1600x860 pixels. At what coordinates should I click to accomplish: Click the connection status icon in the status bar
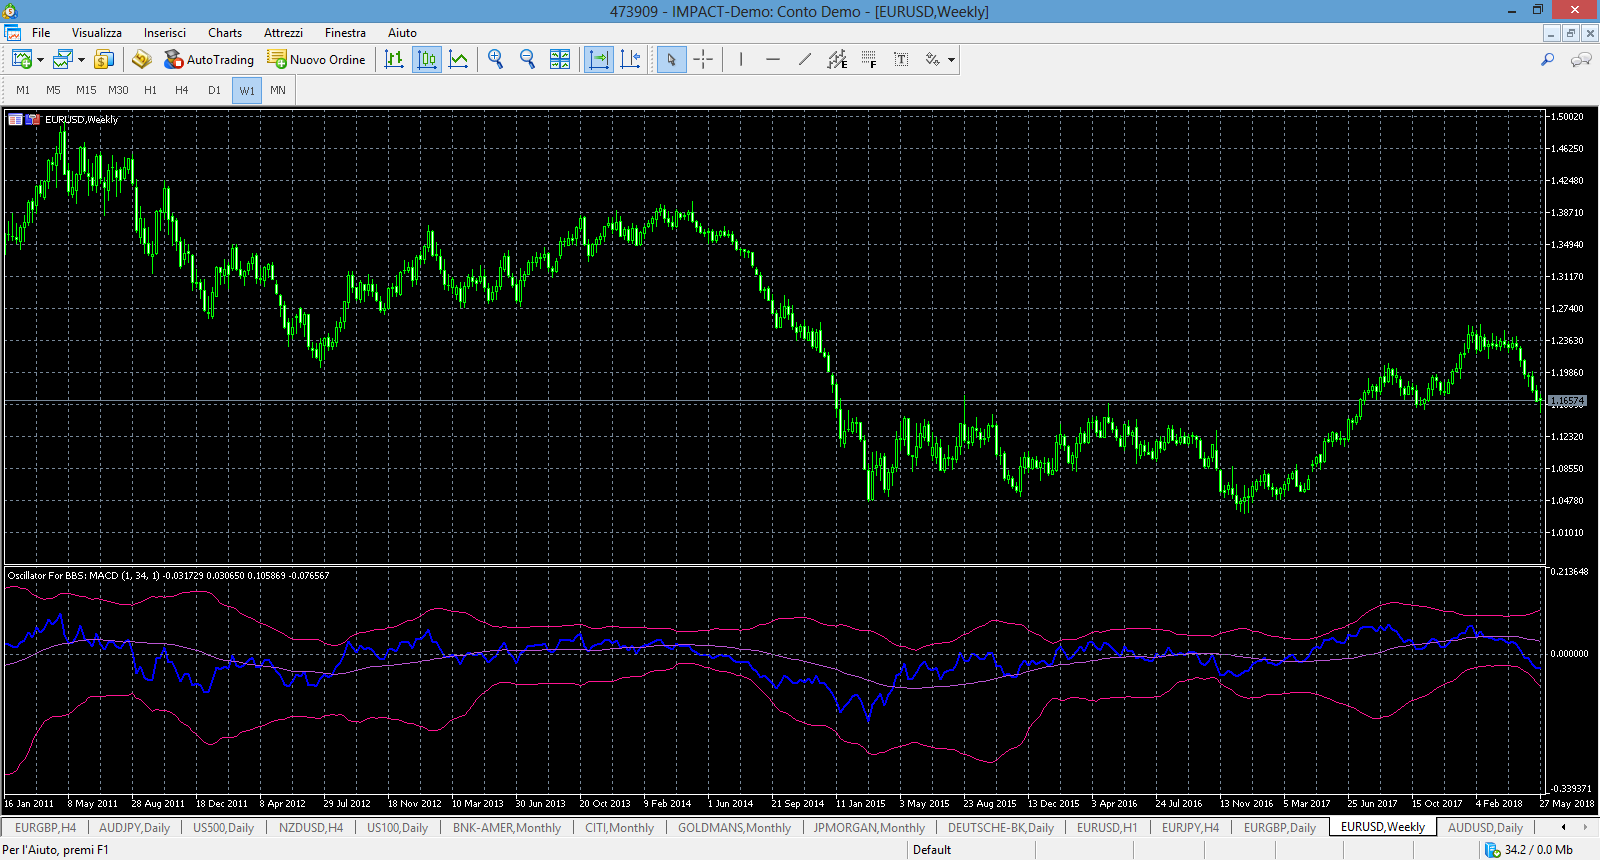pyautogui.click(x=1492, y=850)
